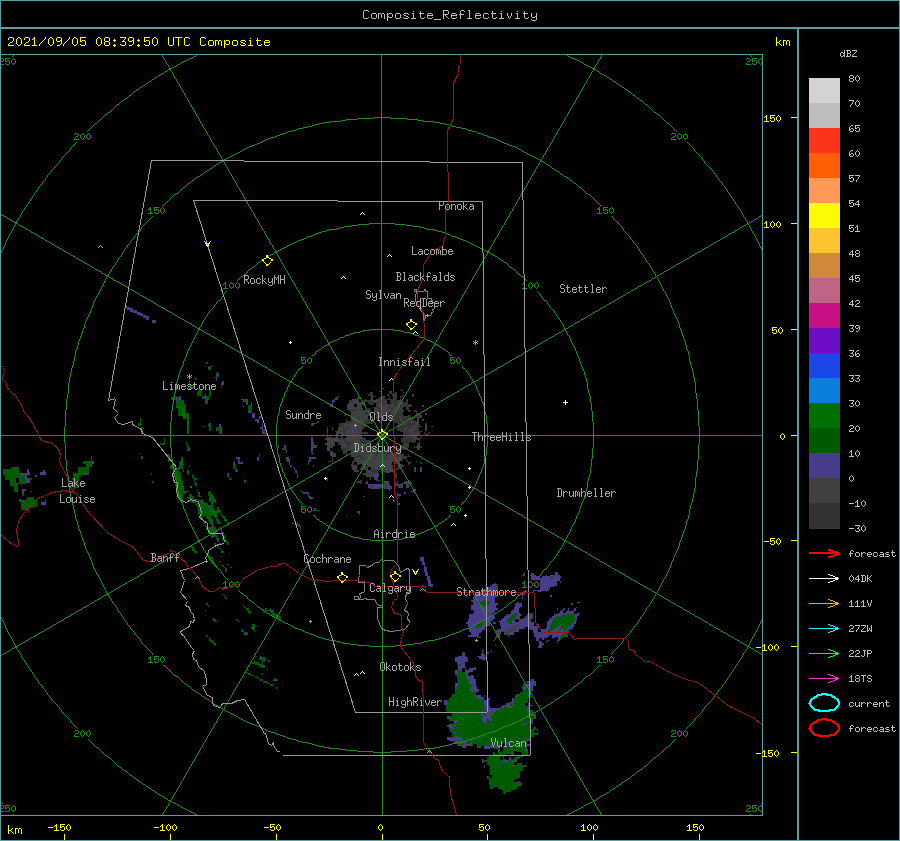Viewport: 900px width, 841px height.
Task: Click the Lacombe town label
Action: [x=432, y=251]
